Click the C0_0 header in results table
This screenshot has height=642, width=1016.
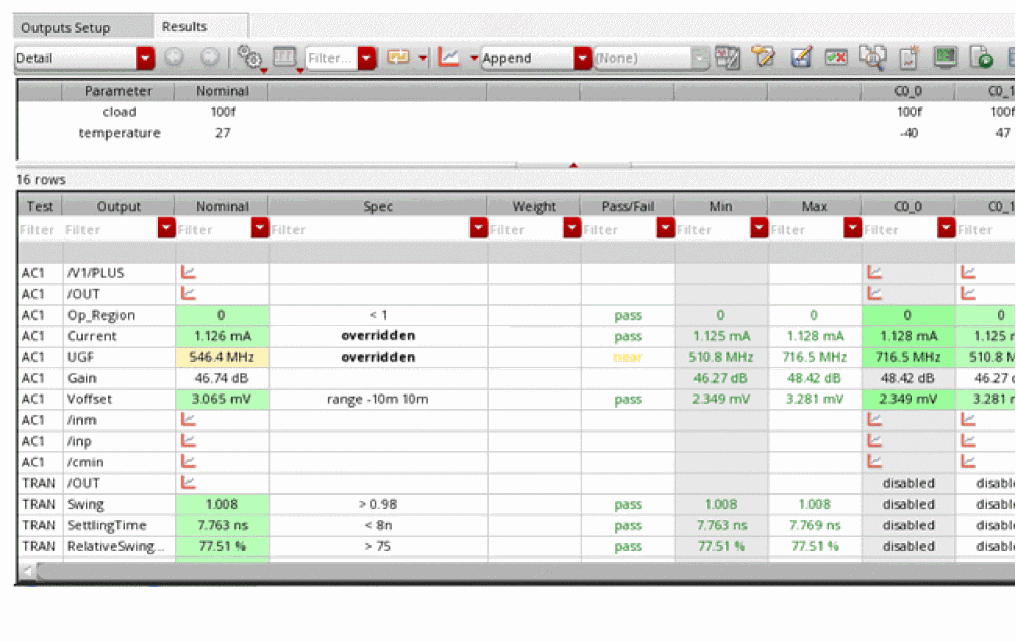[908, 206]
